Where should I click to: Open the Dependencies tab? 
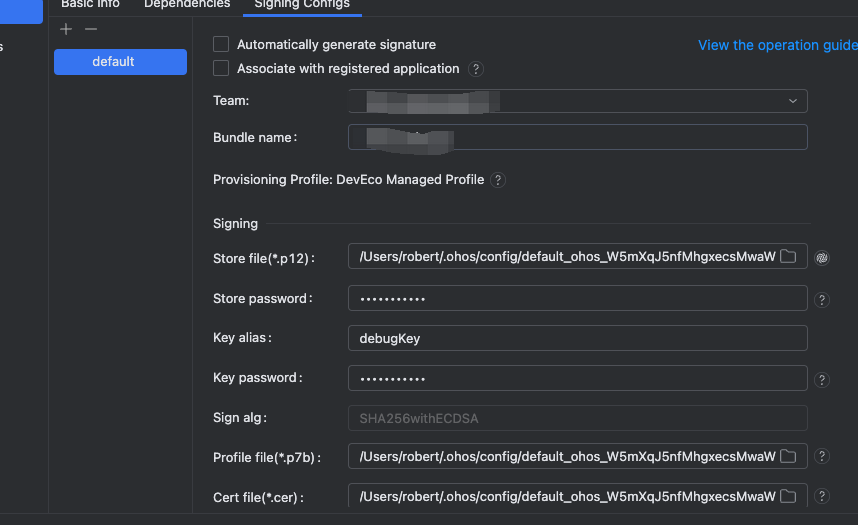(x=187, y=4)
